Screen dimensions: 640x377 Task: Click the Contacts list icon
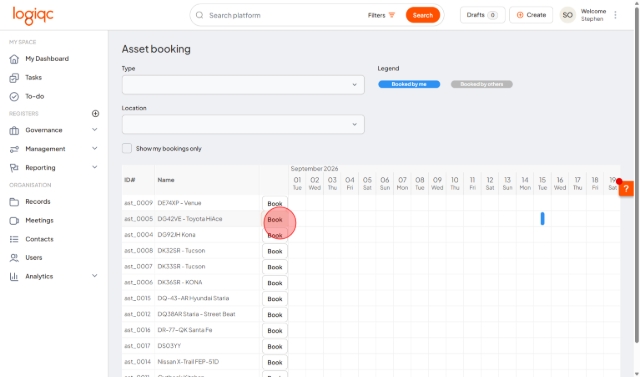pos(14,239)
